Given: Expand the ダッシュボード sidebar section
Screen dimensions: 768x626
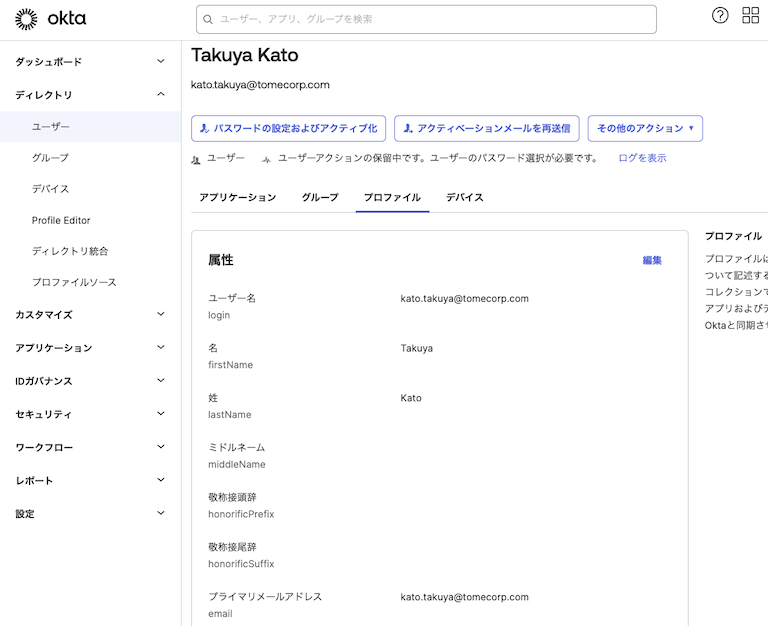Looking at the screenshot, I should pyautogui.click(x=90, y=62).
